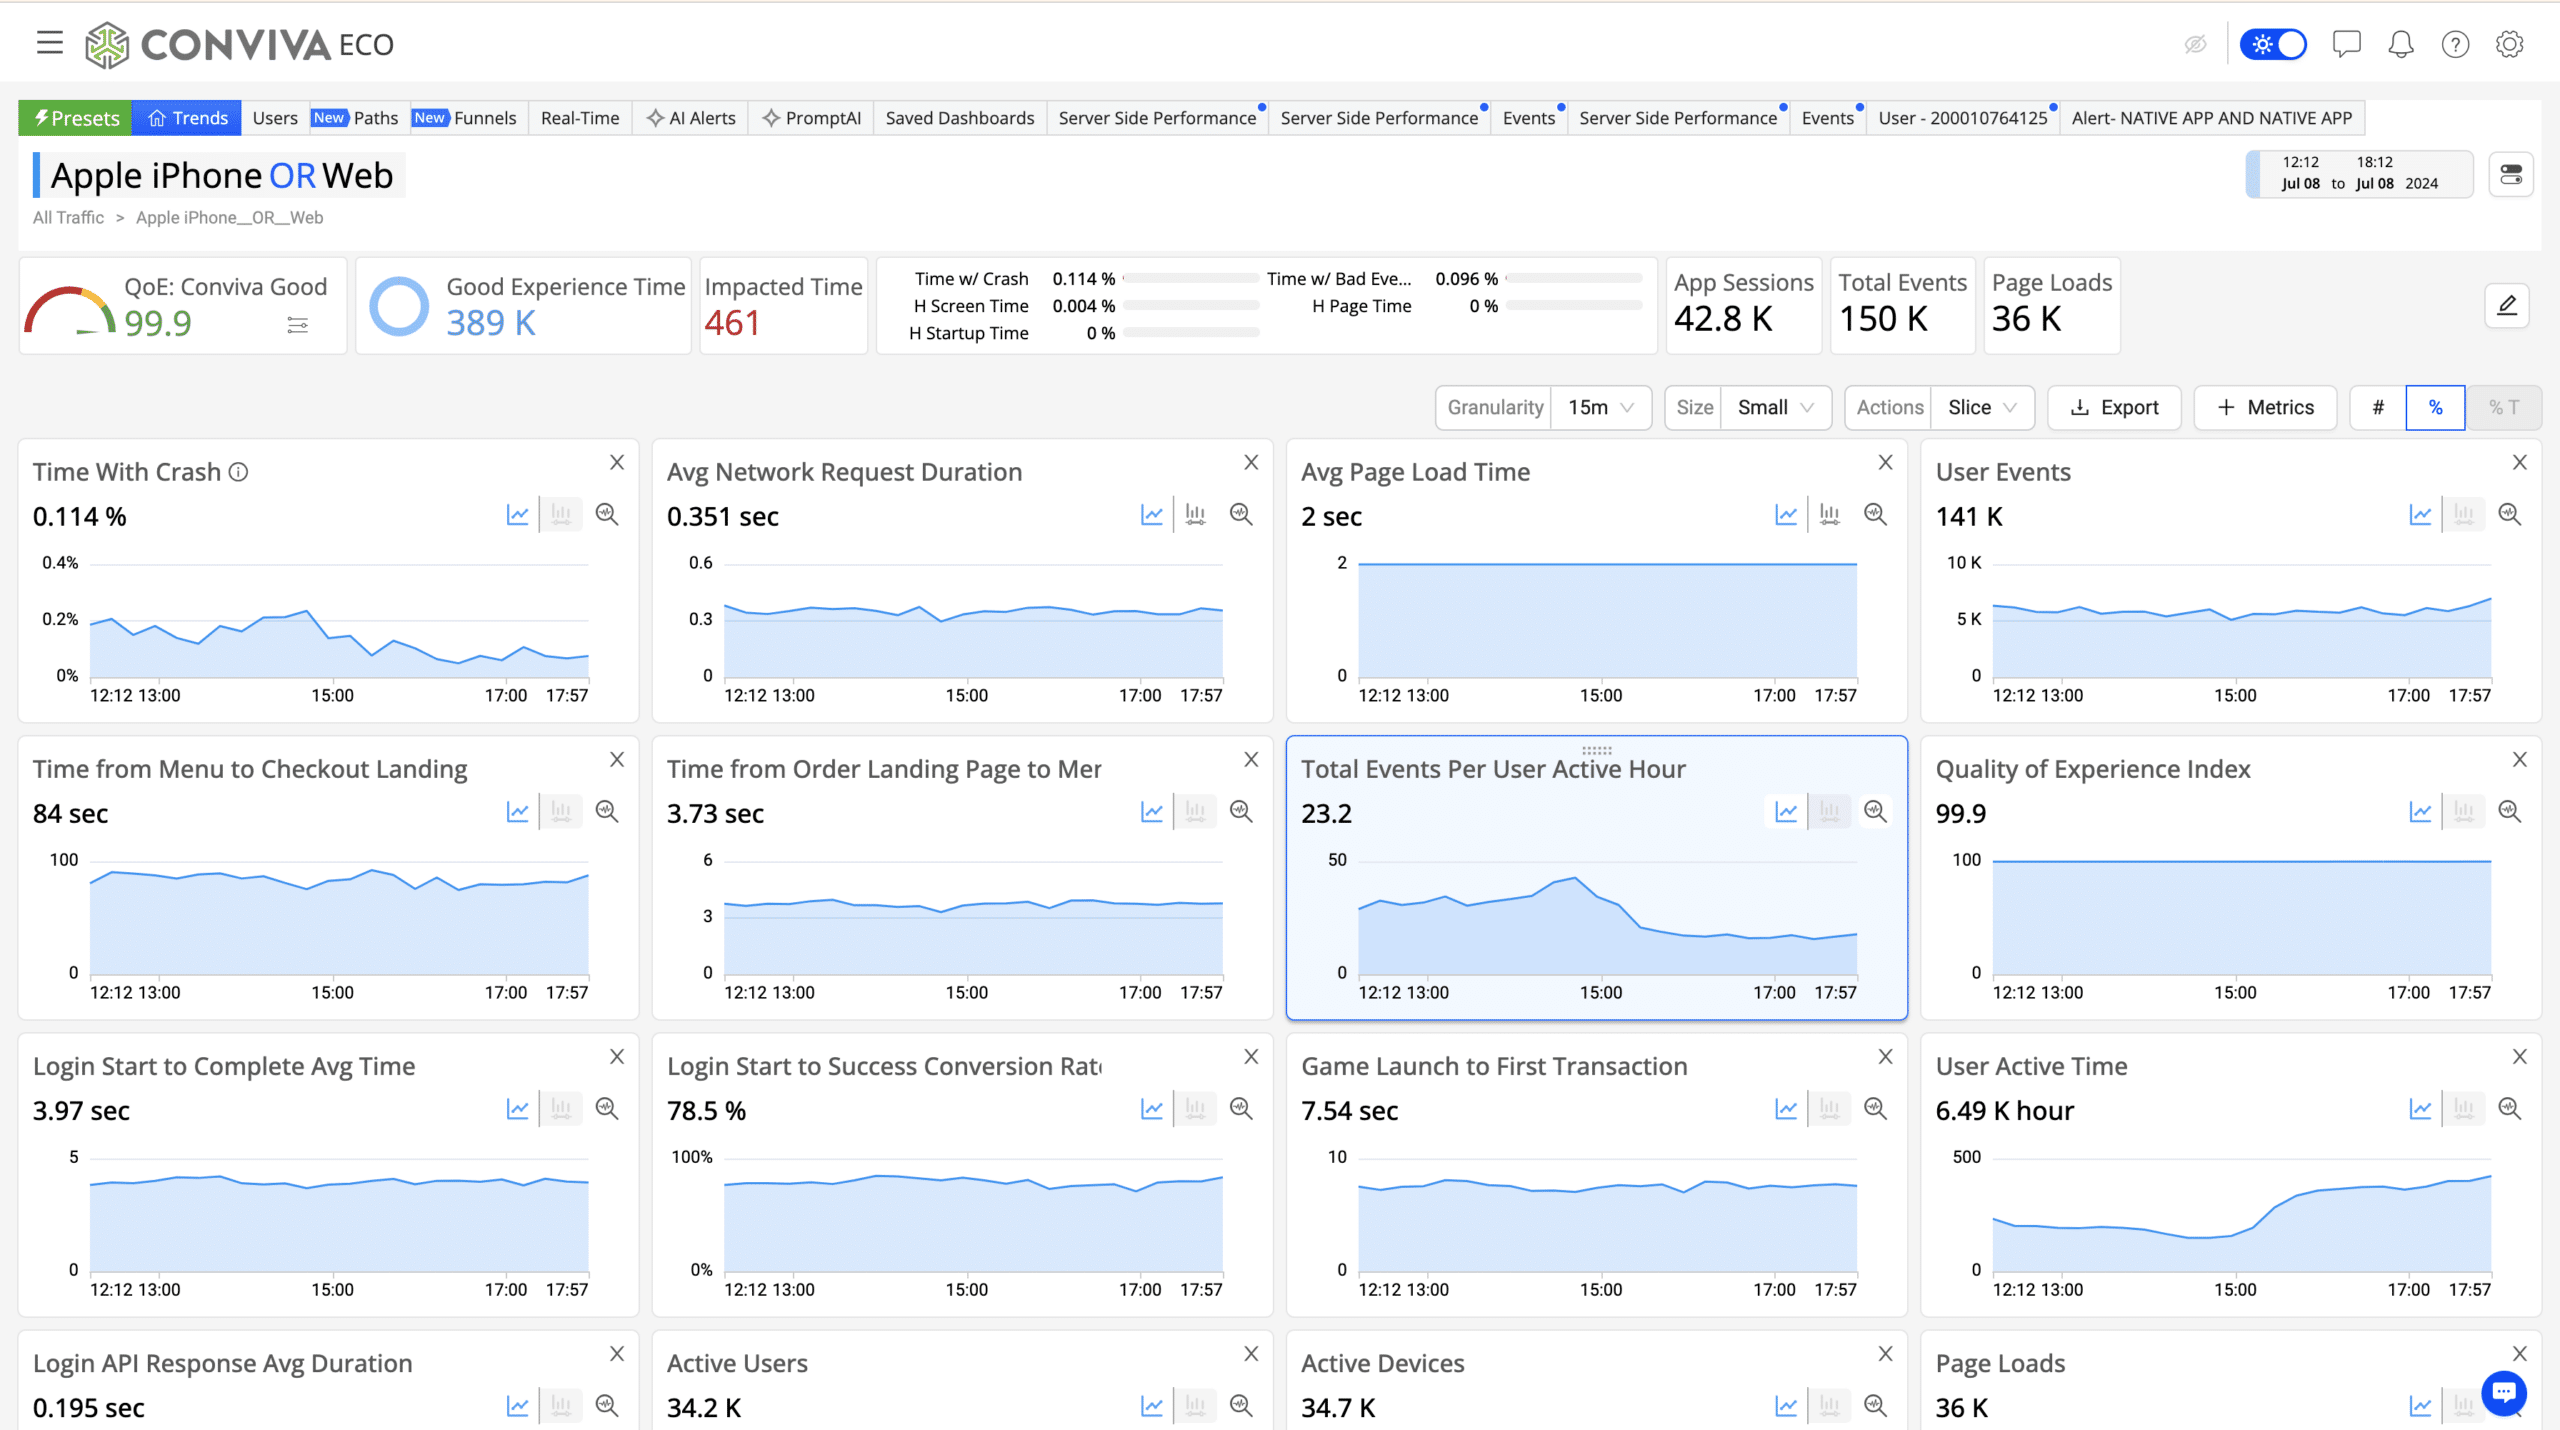The width and height of the screenshot is (2560, 1430).
Task: Click info icon next to Time With Crash
Action: click(x=238, y=472)
